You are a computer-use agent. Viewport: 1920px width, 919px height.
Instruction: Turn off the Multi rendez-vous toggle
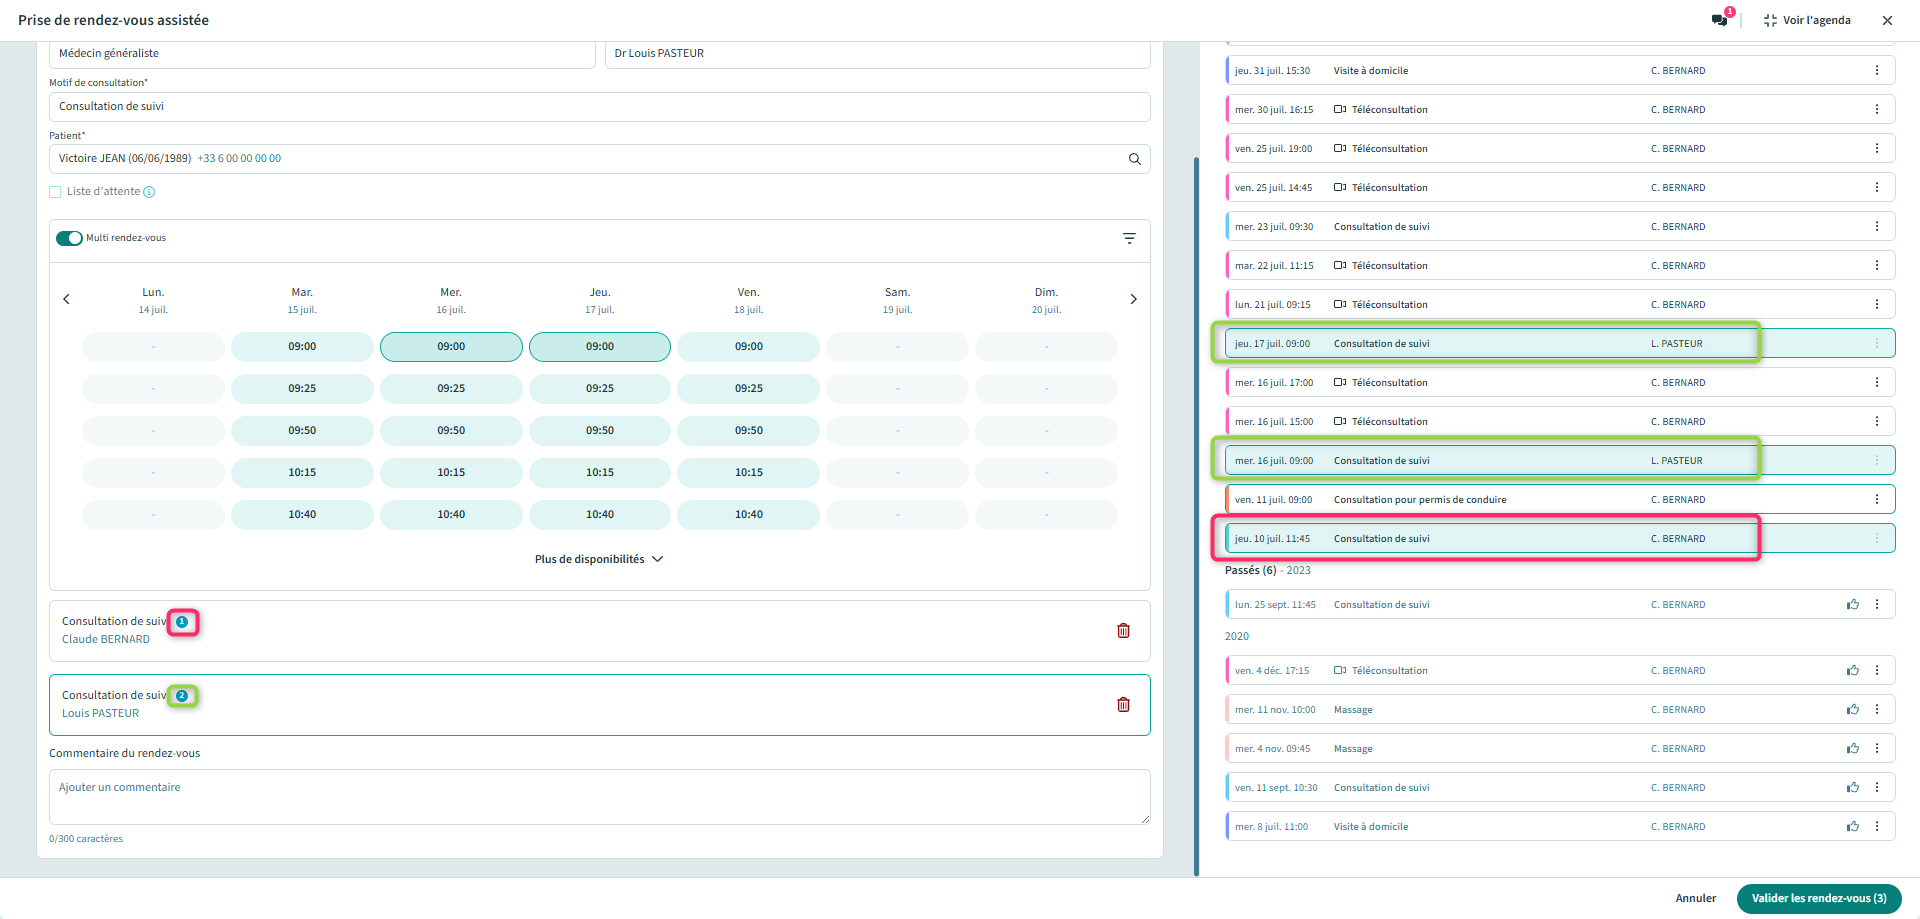click(x=69, y=238)
